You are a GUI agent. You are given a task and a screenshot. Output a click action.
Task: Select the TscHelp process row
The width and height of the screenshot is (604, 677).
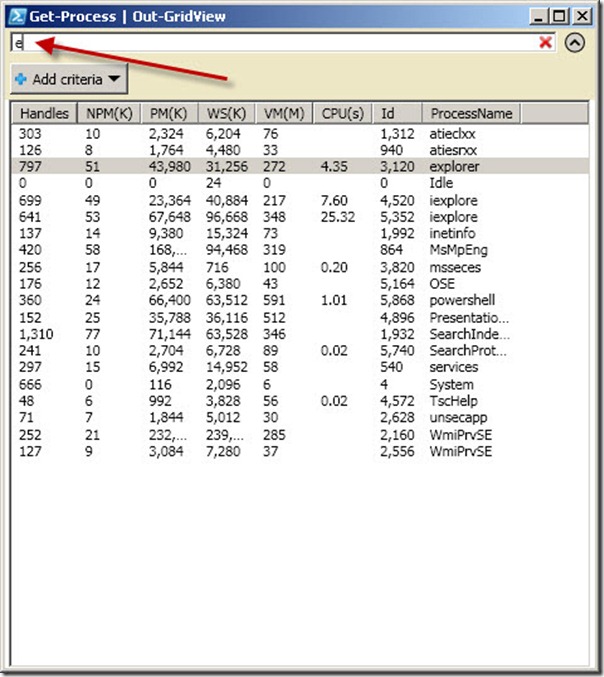300,401
